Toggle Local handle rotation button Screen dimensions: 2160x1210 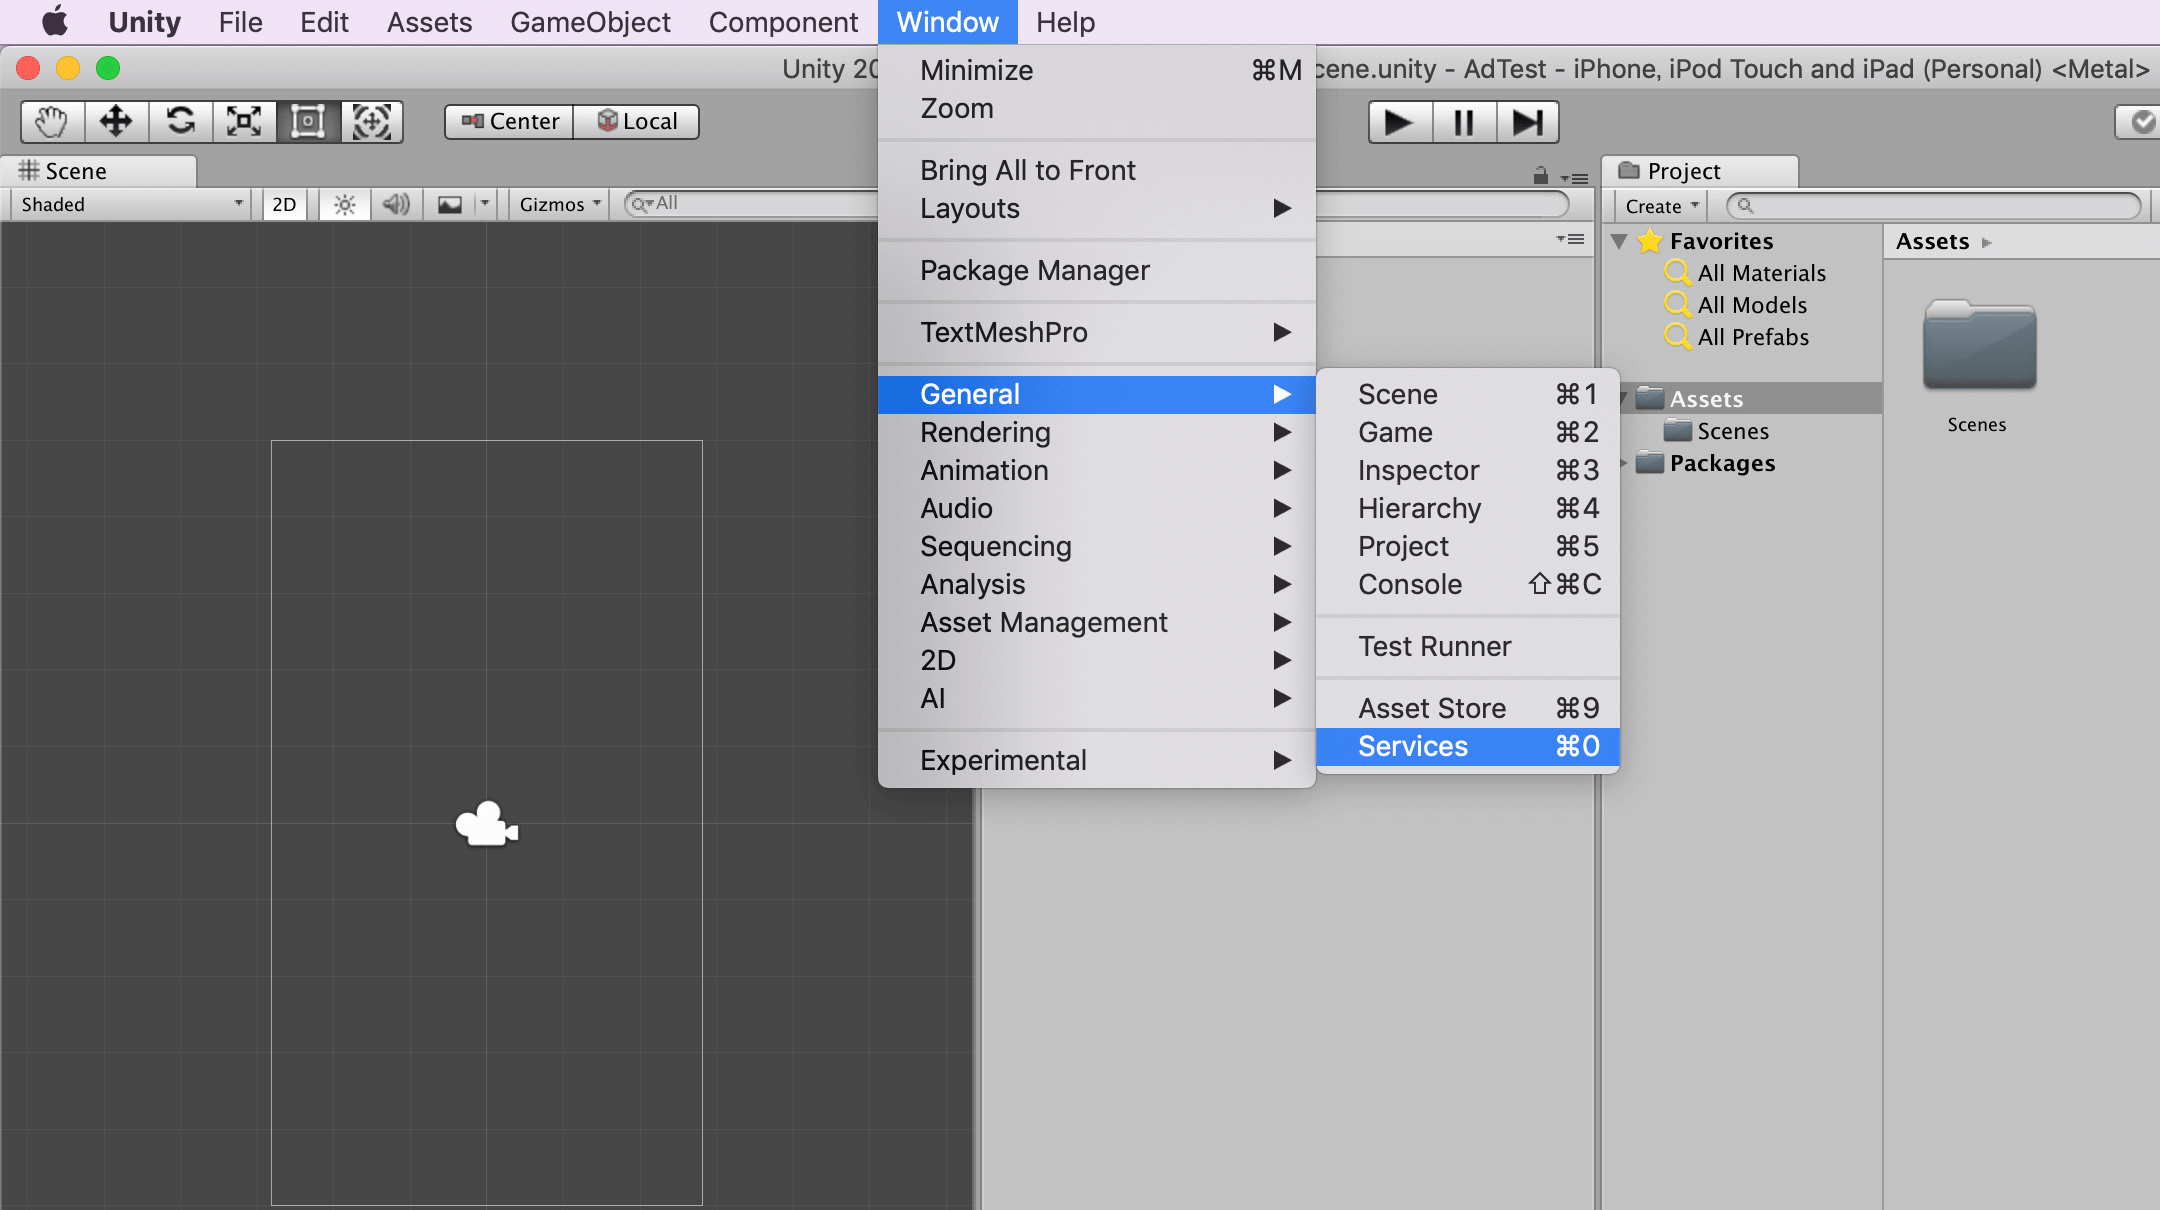tap(637, 122)
